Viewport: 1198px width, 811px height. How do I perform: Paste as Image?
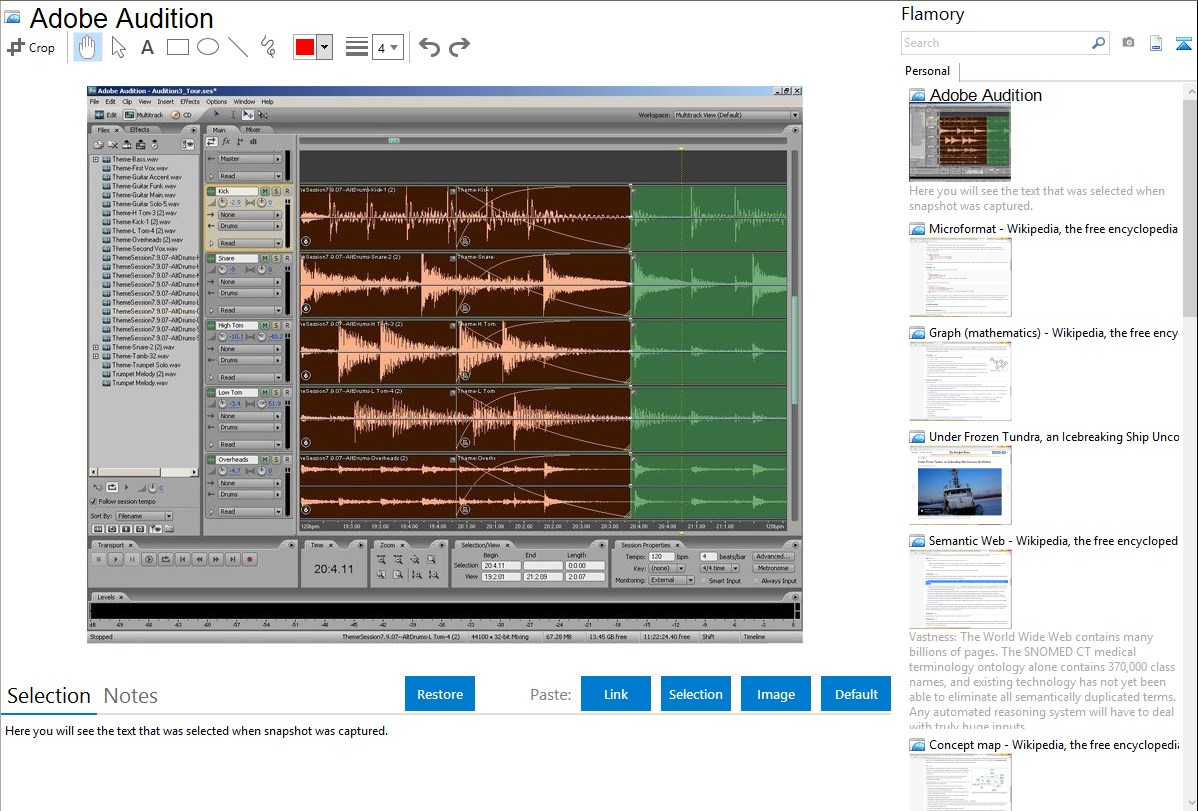[x=775, y=694]
